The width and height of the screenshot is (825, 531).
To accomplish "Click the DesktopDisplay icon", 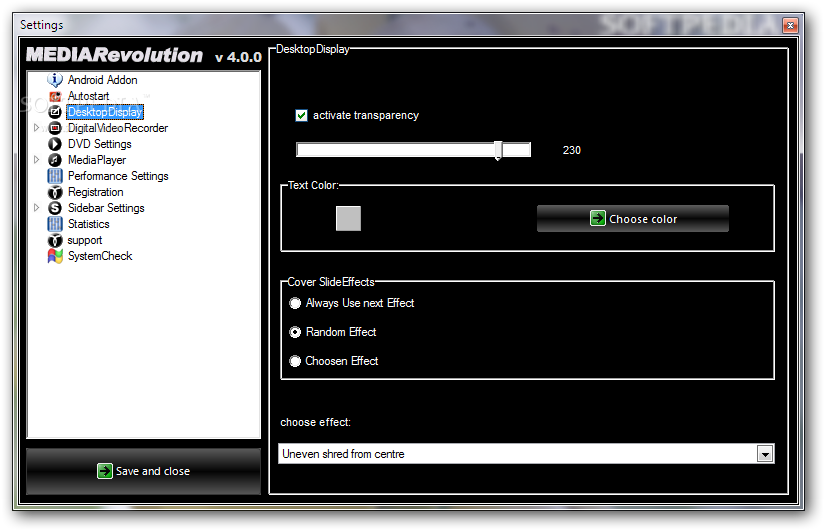I will 55,112.
